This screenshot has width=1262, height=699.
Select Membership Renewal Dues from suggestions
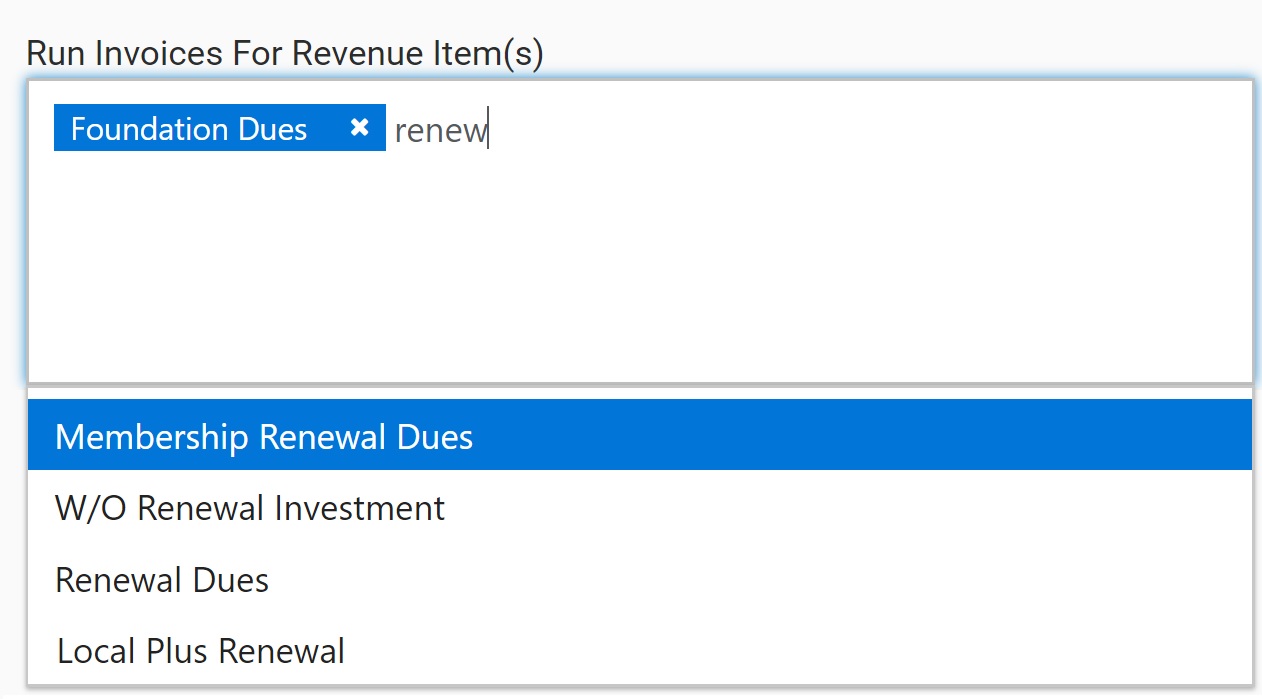[x=265, y=436]
